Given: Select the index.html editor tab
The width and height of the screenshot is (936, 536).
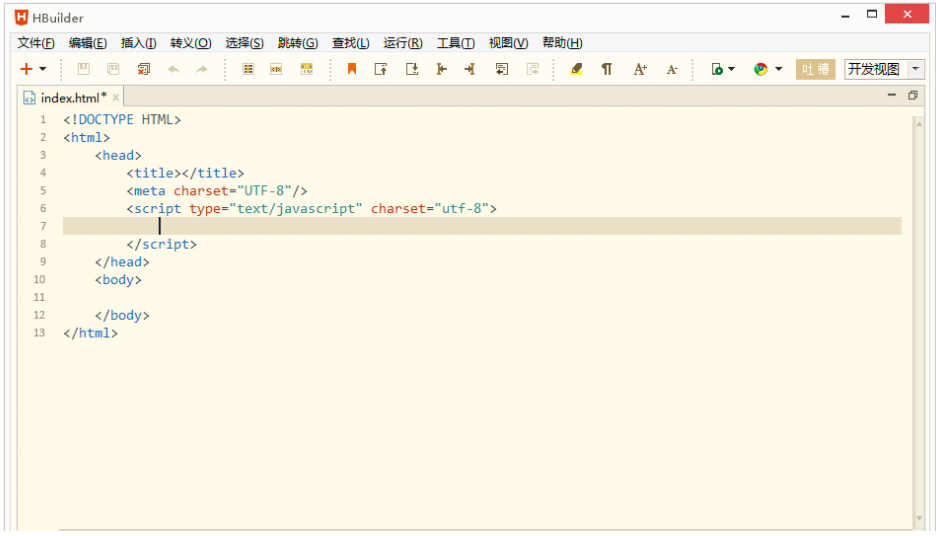Looking at the screenshot, I should 72,97.
